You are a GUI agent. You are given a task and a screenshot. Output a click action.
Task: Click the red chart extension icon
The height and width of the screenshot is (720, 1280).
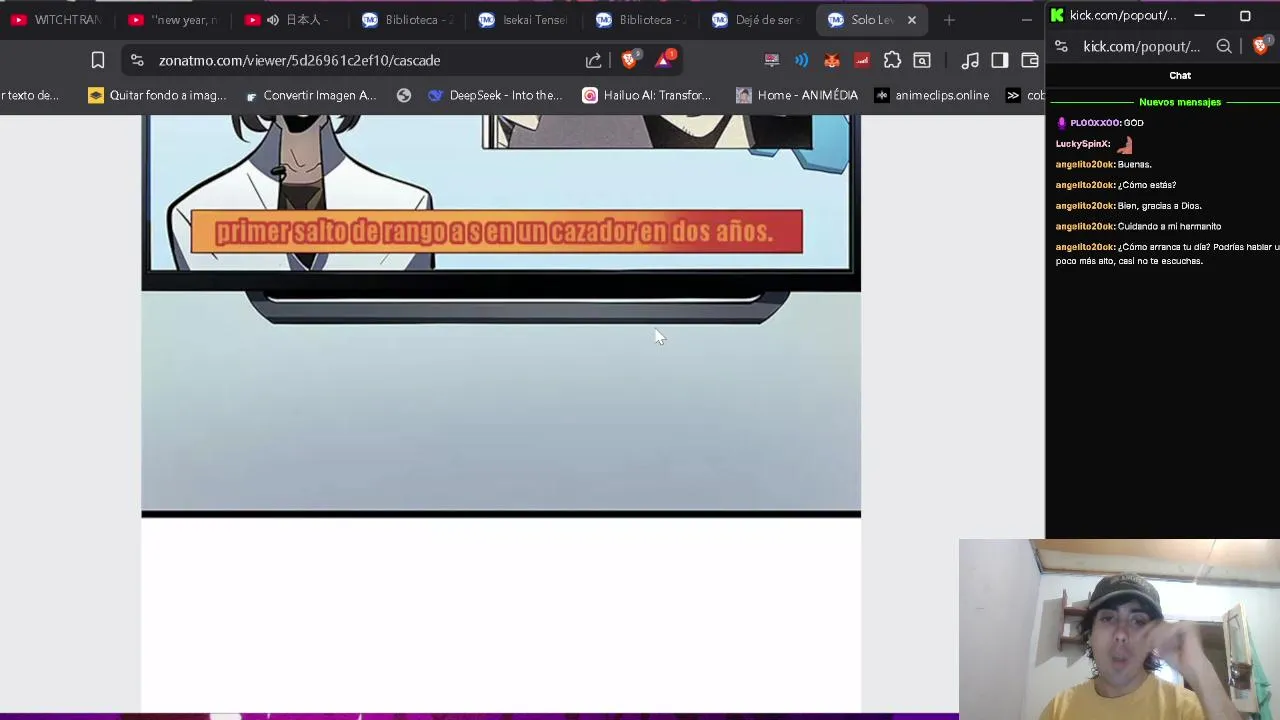click(862, 61)
